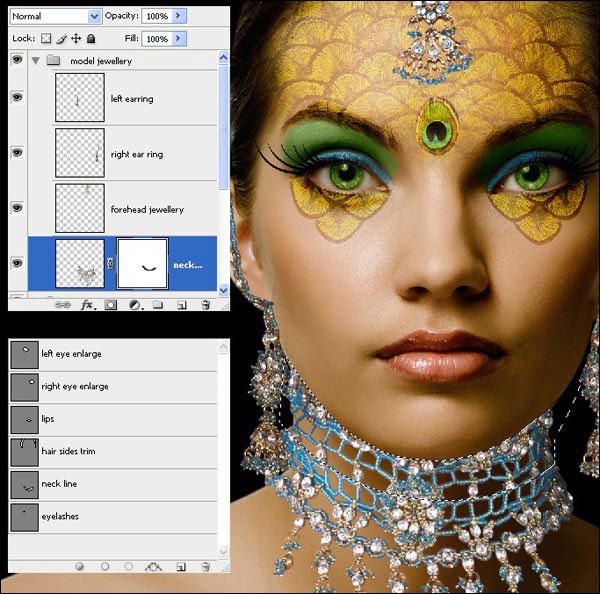
Task: Delete layer using Layers panel trash icon
Action: point(204,304)
